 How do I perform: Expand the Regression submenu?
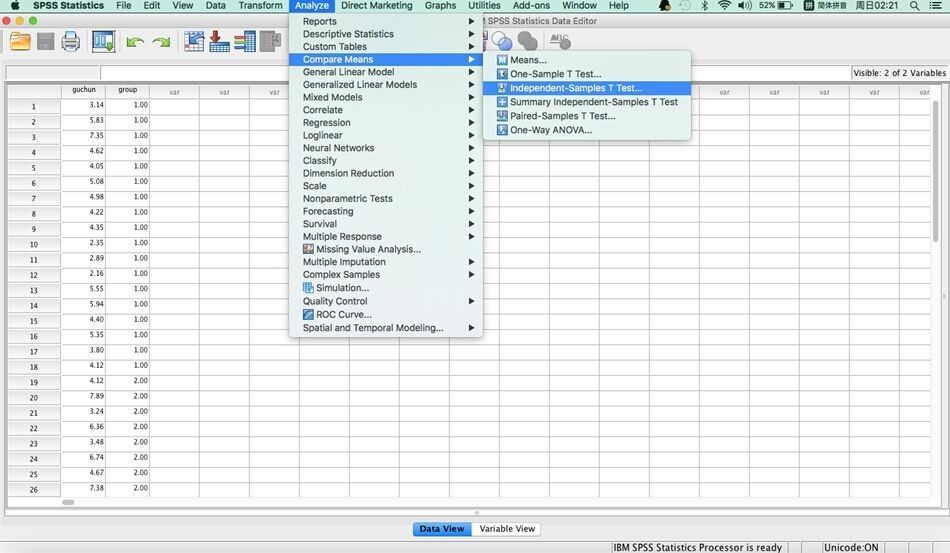pyautogui.click(x=386, y=123)
